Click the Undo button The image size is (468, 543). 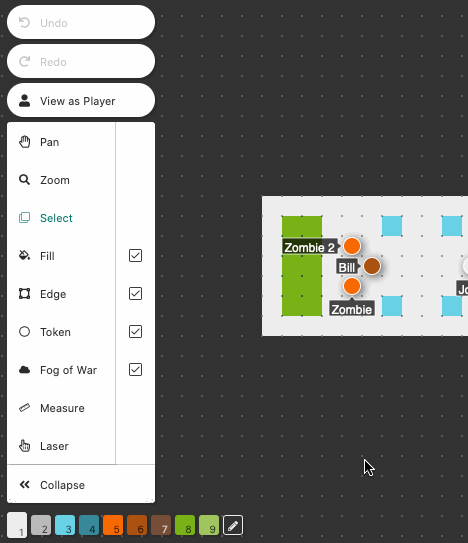pyautogui.click(x=81, y=23)
